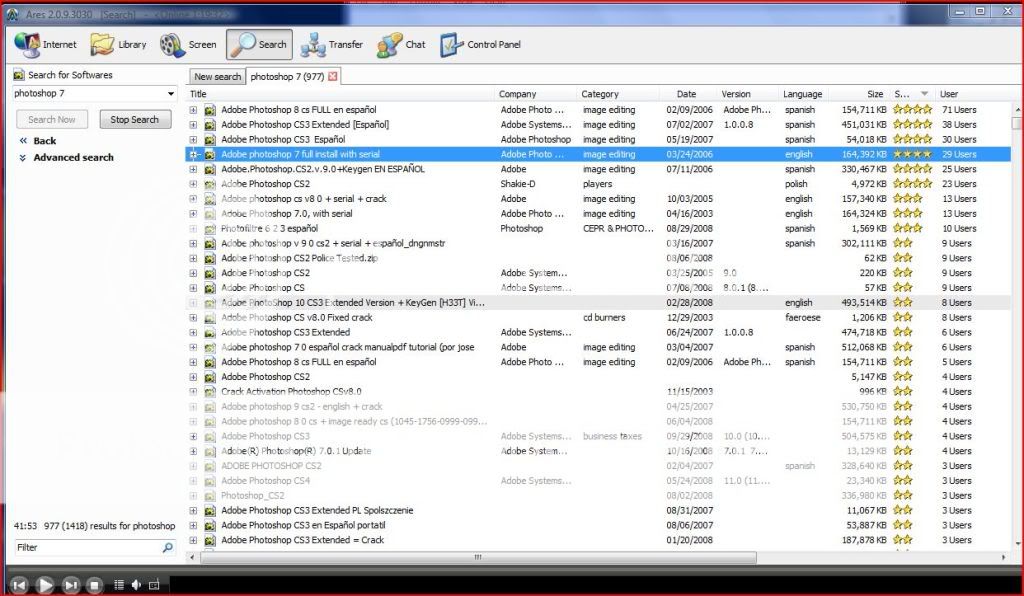Select 'Adobe Photoshop CS2' row by Shakie-D
Screen dimensions: 1024x596
coord(598,184)
